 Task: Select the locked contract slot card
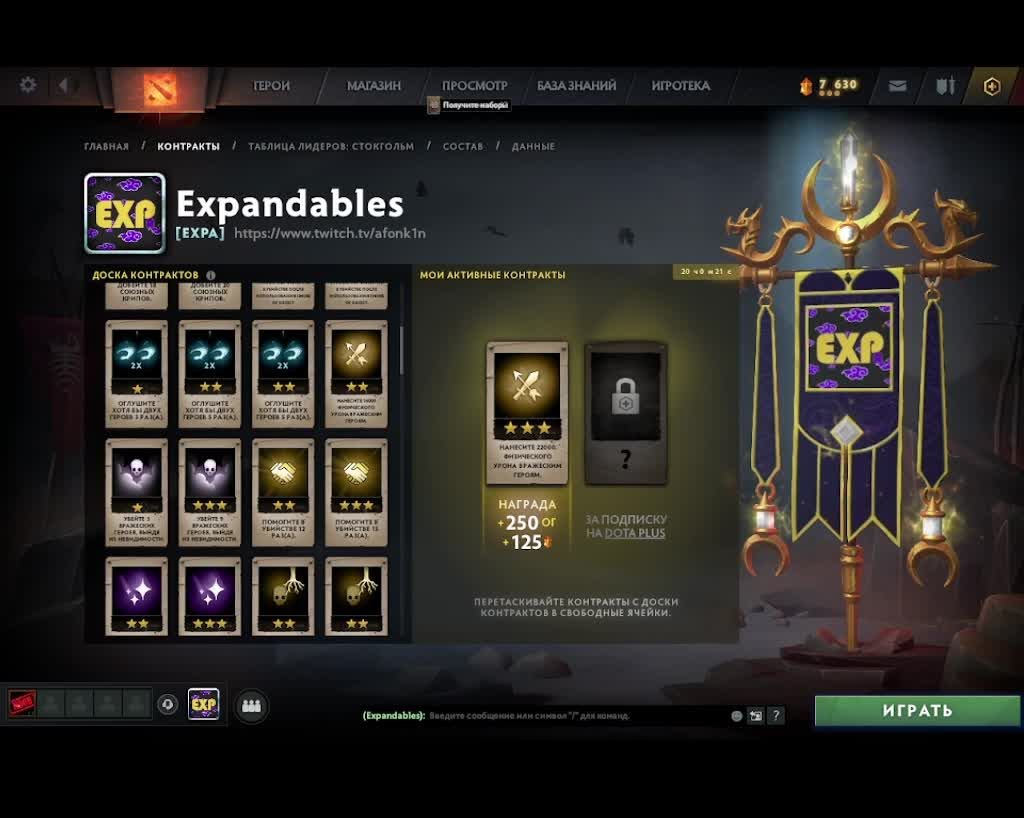coord(626,413)
